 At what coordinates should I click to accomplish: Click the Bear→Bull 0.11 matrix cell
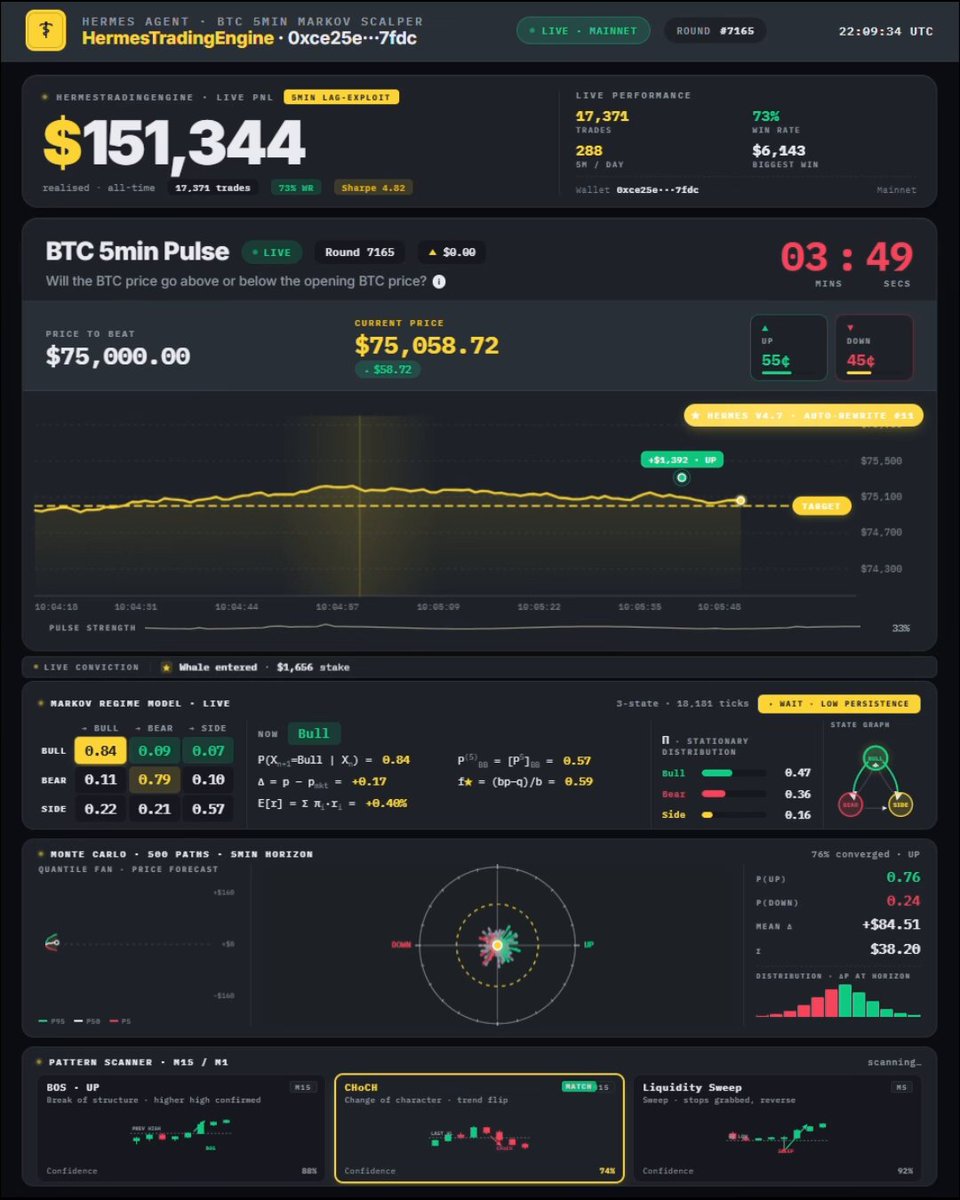(x=100, y=780)
